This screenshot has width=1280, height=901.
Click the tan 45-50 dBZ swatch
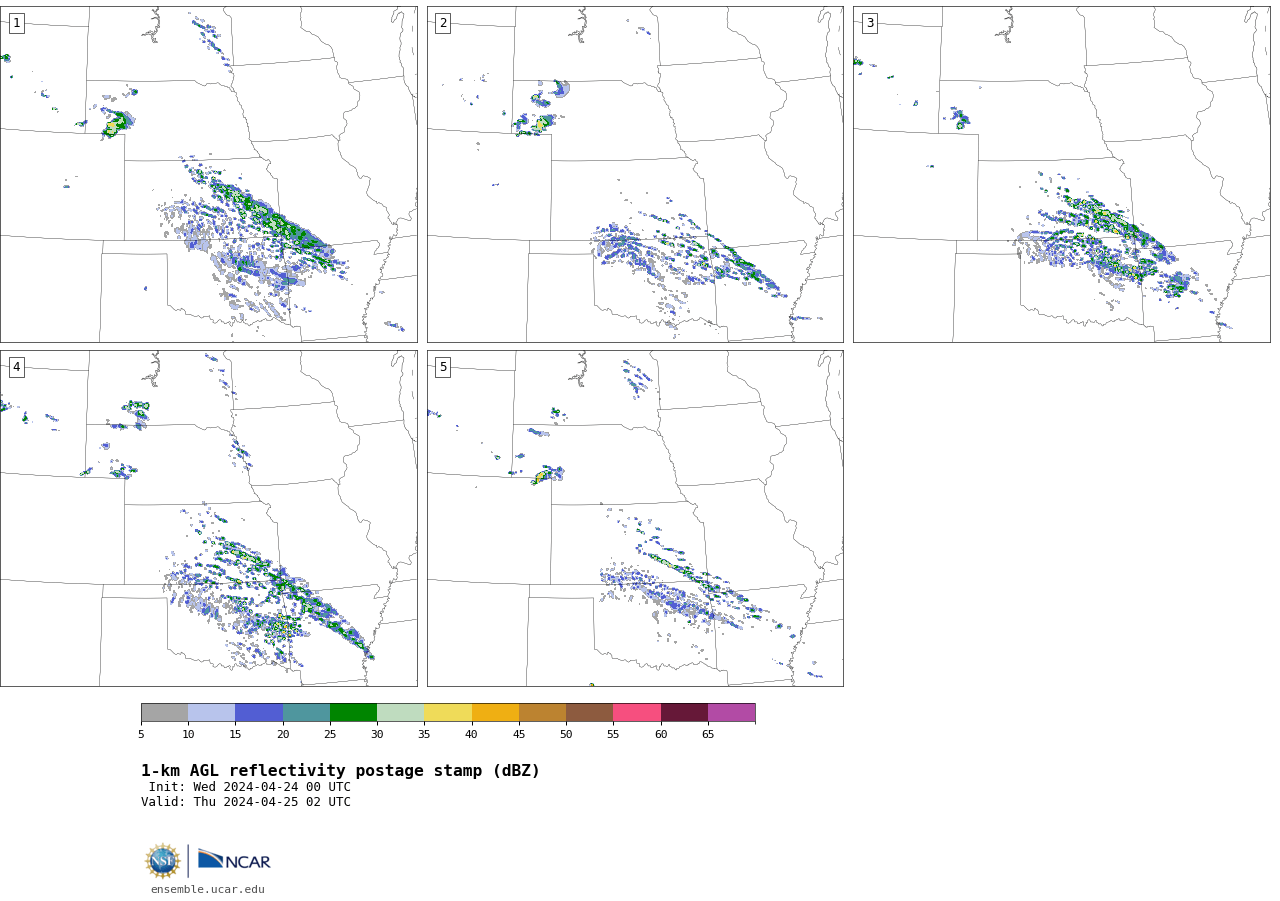[542, 712]
